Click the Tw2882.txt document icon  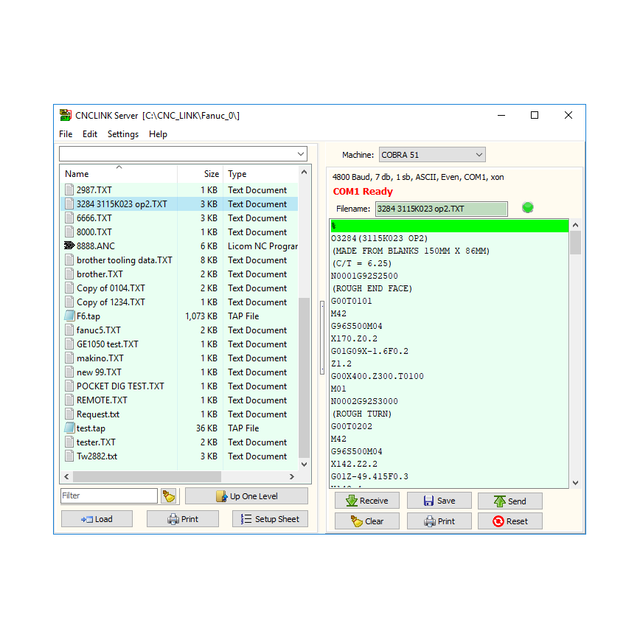point(69,456)
